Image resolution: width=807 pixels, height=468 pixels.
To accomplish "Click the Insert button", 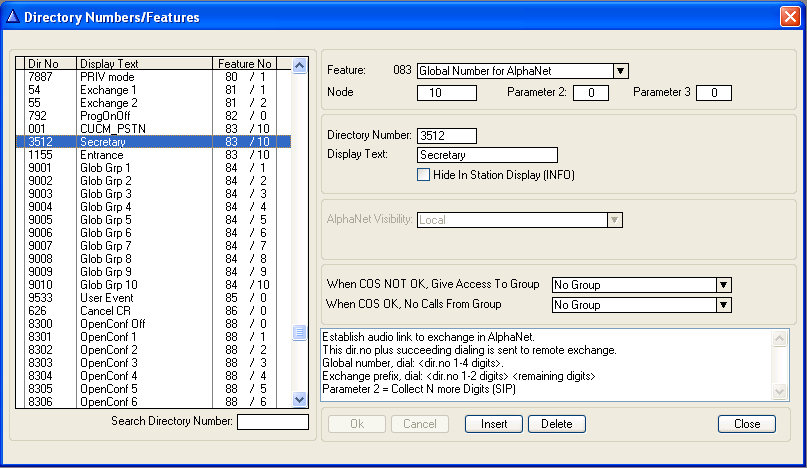I will pos(493,424).
